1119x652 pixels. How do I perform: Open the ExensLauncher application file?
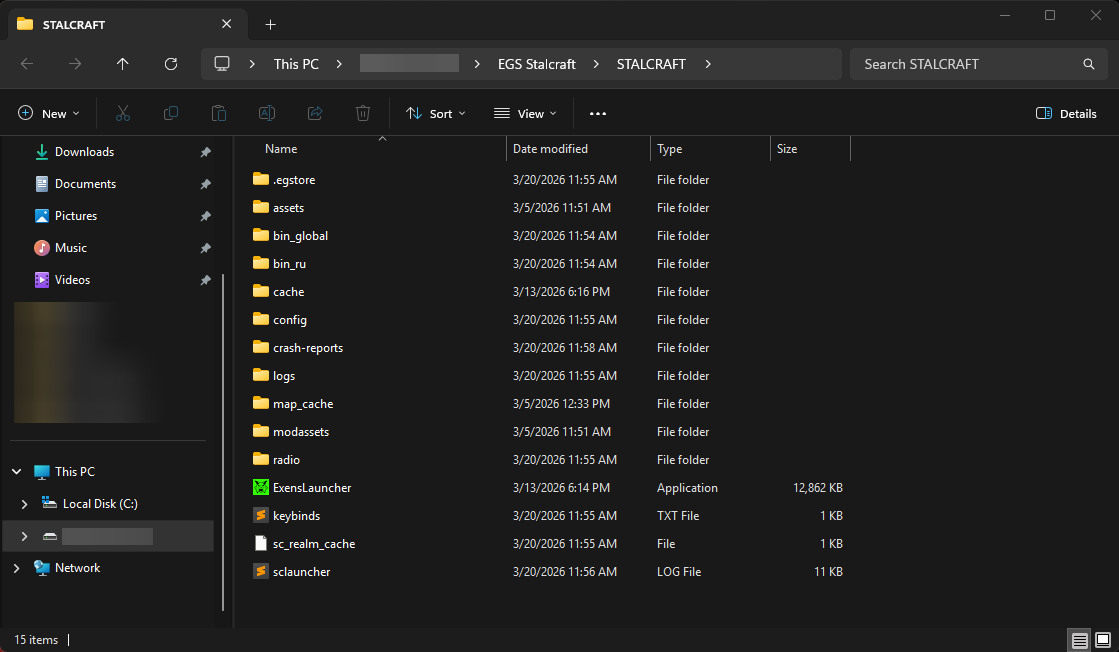[311, 488]
